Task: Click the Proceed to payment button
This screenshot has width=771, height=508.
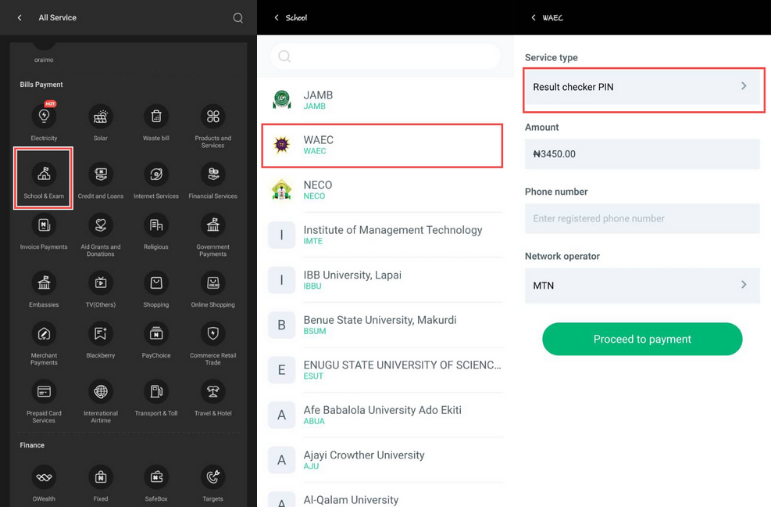Action: pyautogui.click(x=642, y=339)
